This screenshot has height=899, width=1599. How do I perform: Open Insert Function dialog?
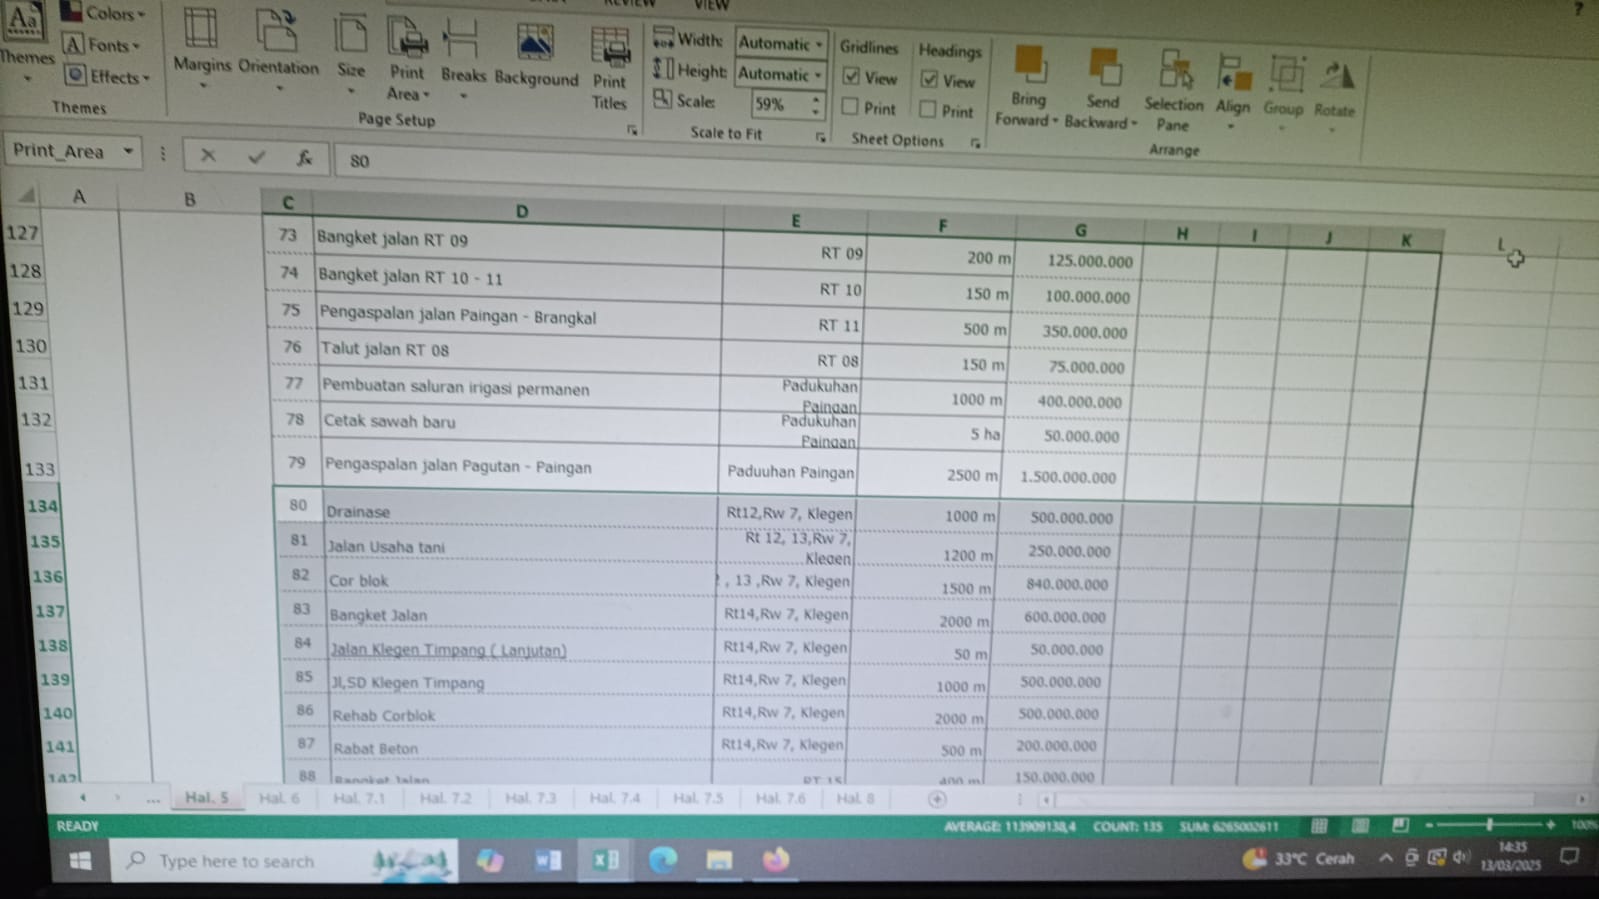point(304,158)
